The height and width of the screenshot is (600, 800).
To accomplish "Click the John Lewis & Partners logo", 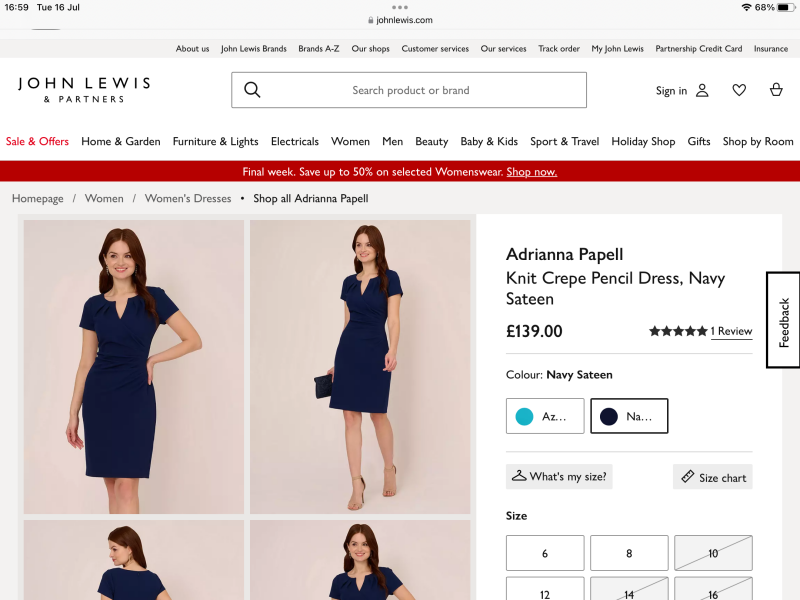I will [x=84, y=91].
